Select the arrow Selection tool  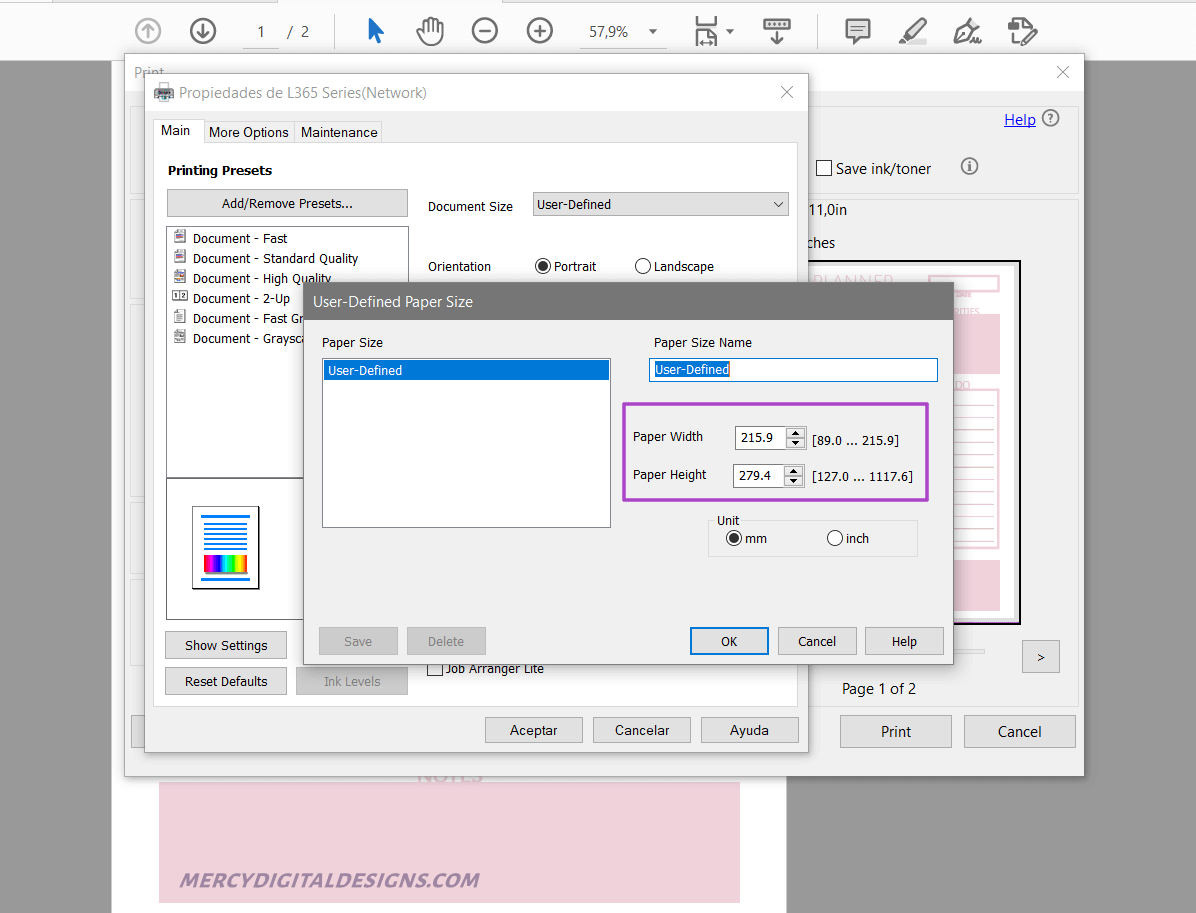tap(375, 30)
